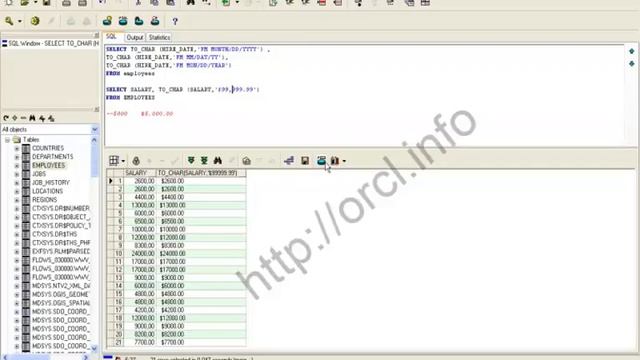Click the fourth teal database icon
Viewport: 640px width, 360px height.
155,21
